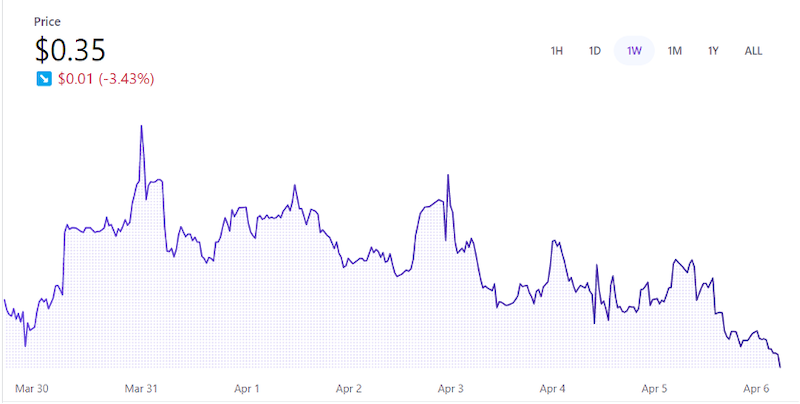
Task: Click the red -3.43% price change text
Action: click(x=106, y=78)
